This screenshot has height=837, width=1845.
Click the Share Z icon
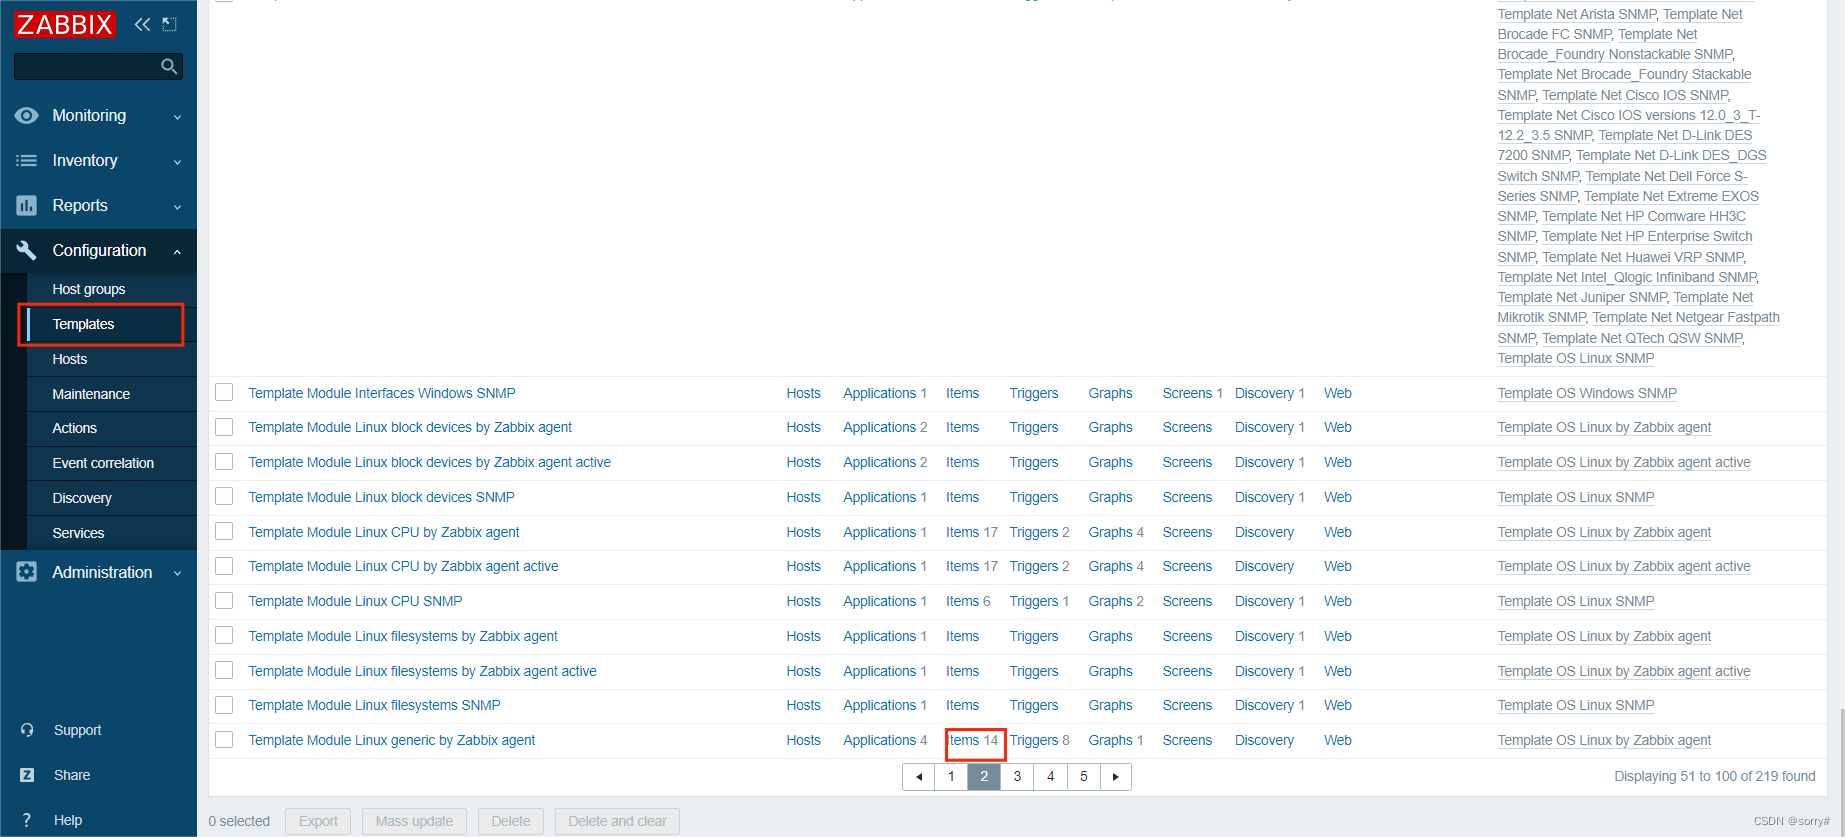point(27,775)
